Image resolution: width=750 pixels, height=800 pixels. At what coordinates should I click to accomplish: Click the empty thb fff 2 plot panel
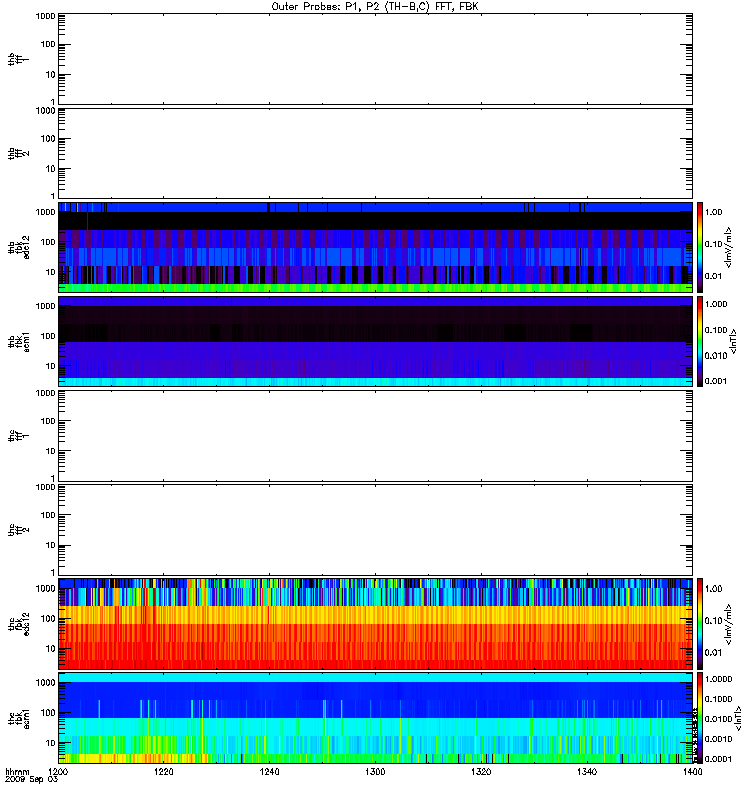coord(375,153)
